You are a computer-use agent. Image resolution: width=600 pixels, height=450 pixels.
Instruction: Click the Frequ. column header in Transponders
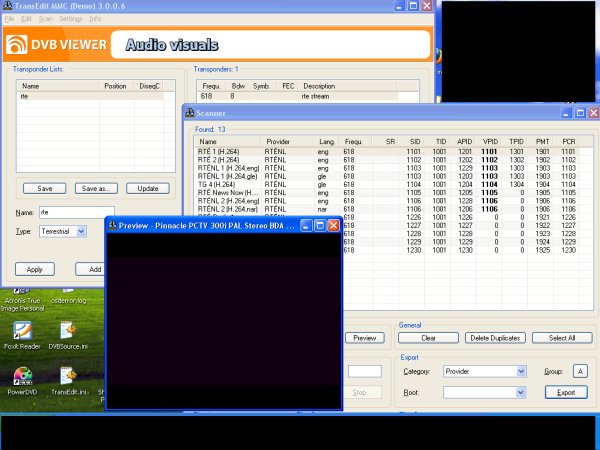(211, 86)
